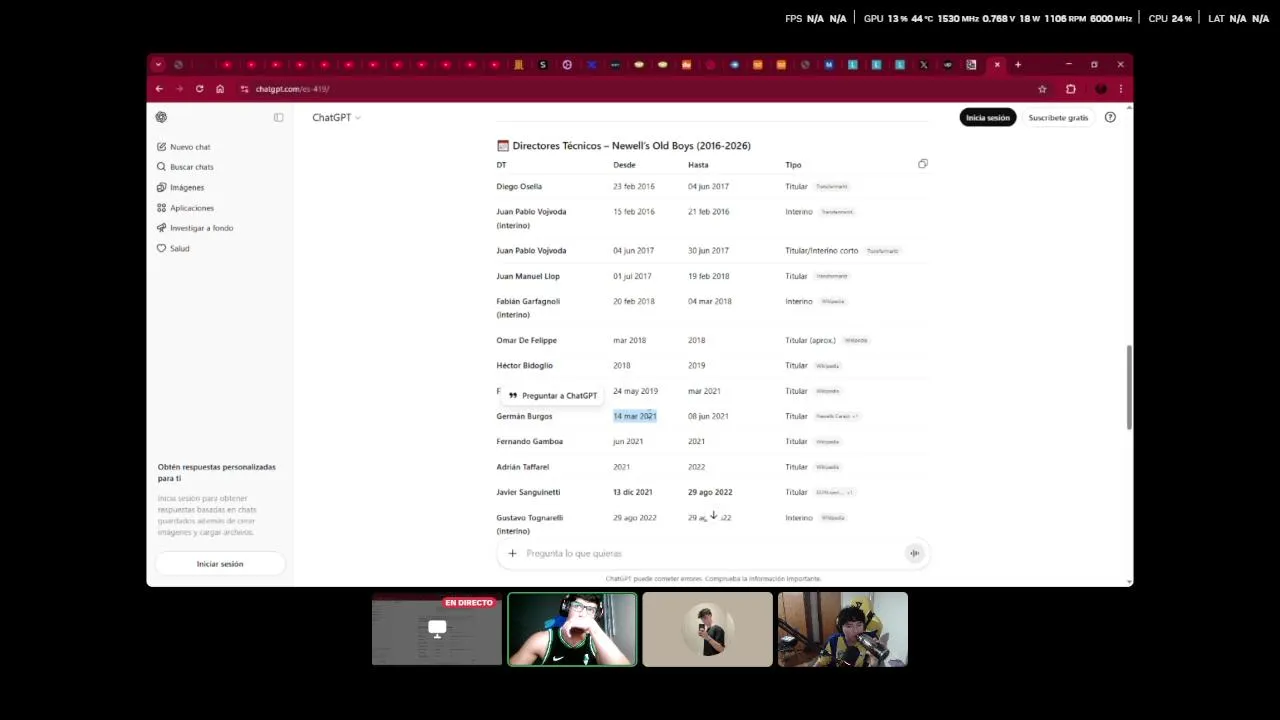
Task: Select the webcam with yellow microphone user
Action: (843, 629)
